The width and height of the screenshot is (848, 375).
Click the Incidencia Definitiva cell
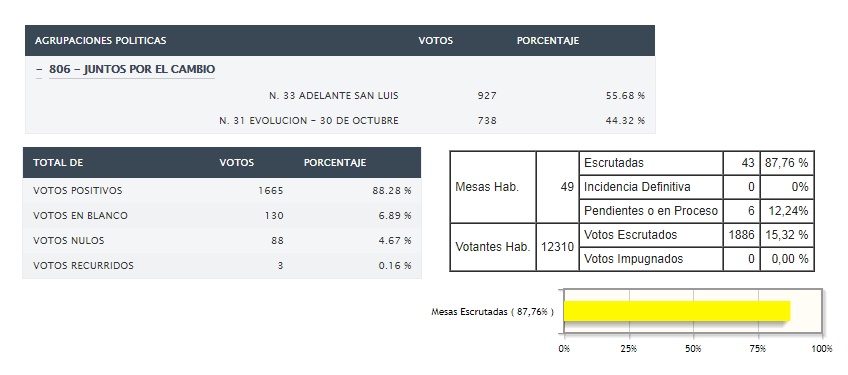[x=651, y=187]
